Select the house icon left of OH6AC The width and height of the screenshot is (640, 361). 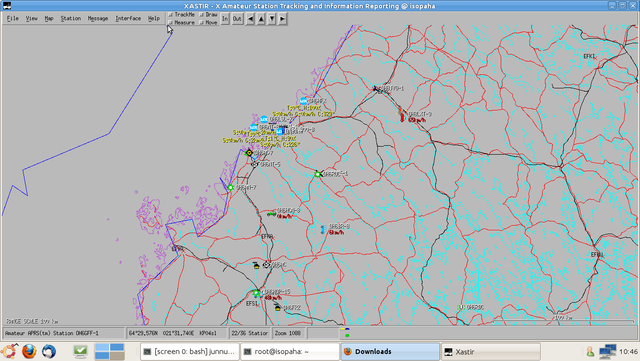coord(256,265)
